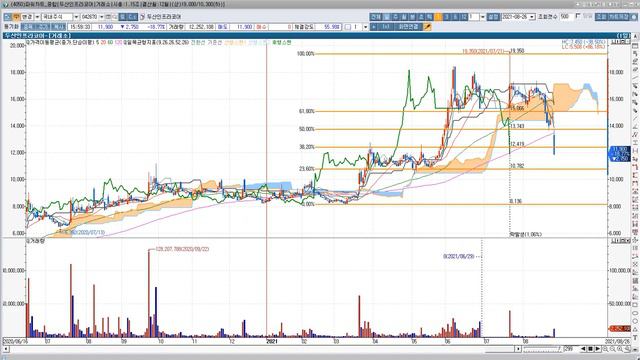The height and width of the screenshot is (360, 640).
Task: Click the 61.80% Fibonacci level label
Action: pyautogui.click(x=307, y=111)
